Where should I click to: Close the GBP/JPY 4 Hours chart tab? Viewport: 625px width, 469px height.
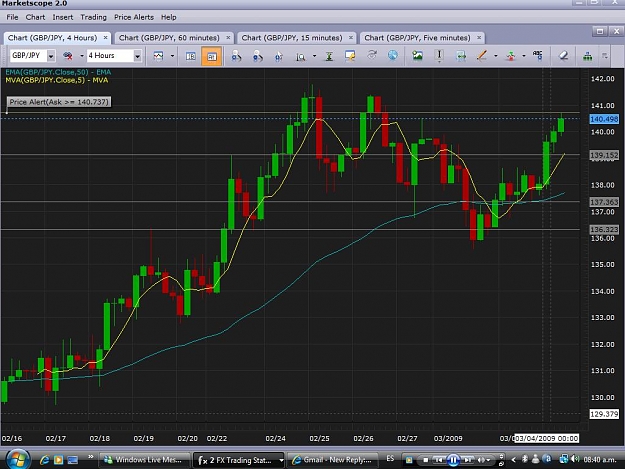click(x=105, y=37)
